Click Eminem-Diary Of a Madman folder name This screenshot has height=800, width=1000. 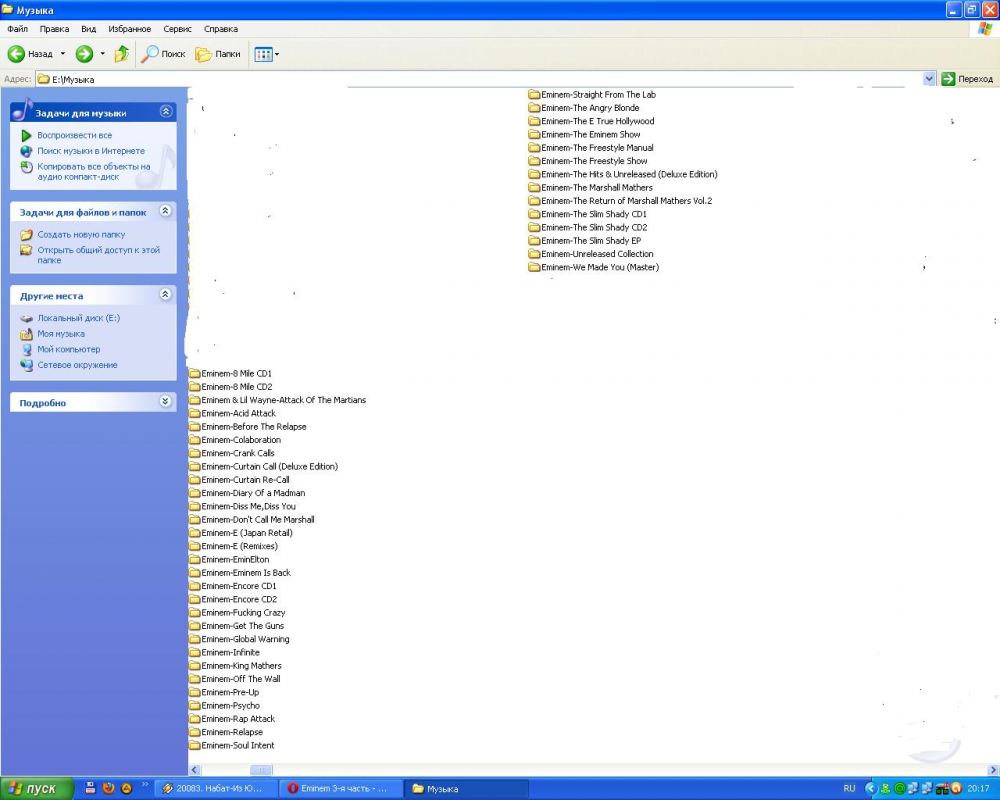click(x=253, y=493)
